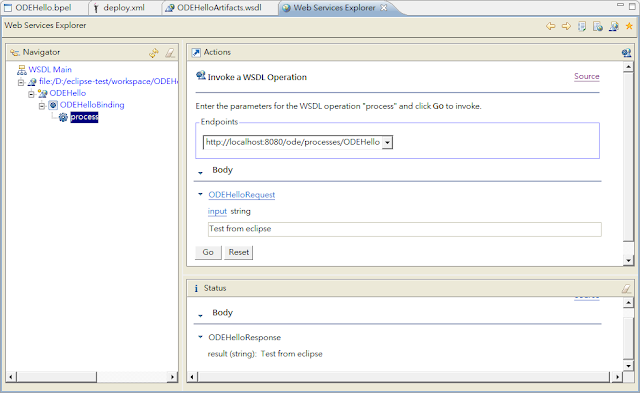Click the Navigator panel header icon
640x393 pixels.
(15, 53)
